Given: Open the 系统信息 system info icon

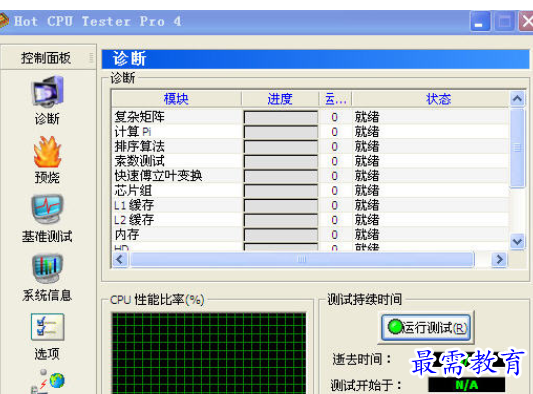Looking at the screenshot, I should tap(47, 269).
